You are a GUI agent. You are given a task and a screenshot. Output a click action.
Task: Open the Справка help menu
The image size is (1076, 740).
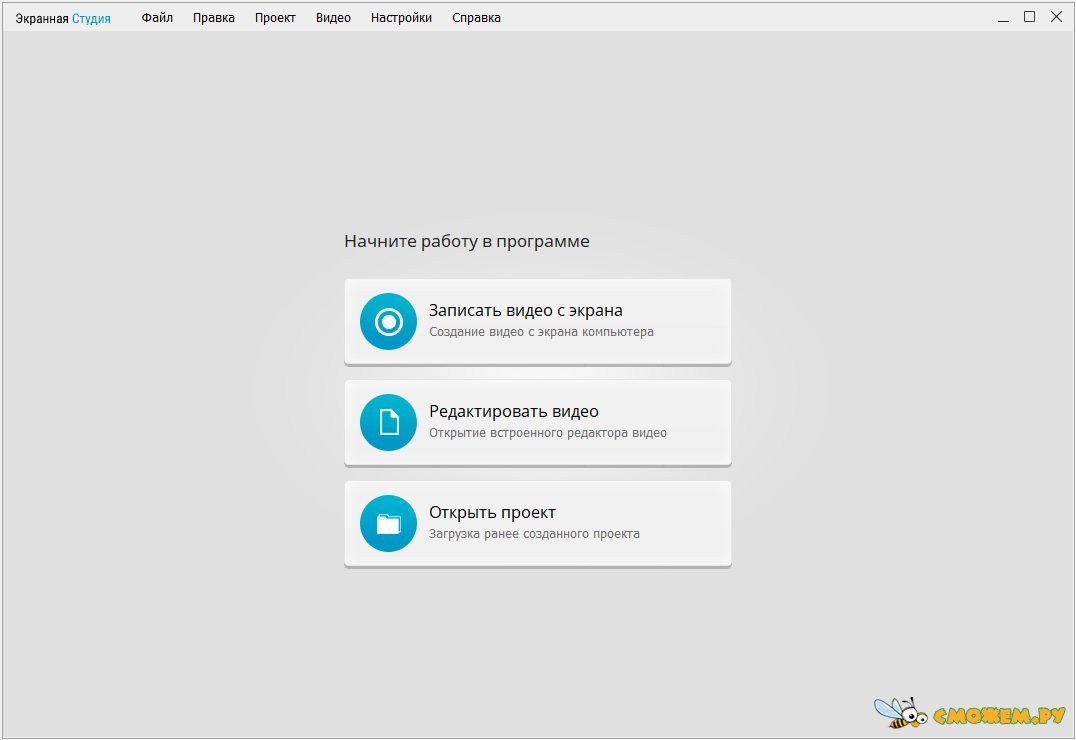(x=476, y=18)
